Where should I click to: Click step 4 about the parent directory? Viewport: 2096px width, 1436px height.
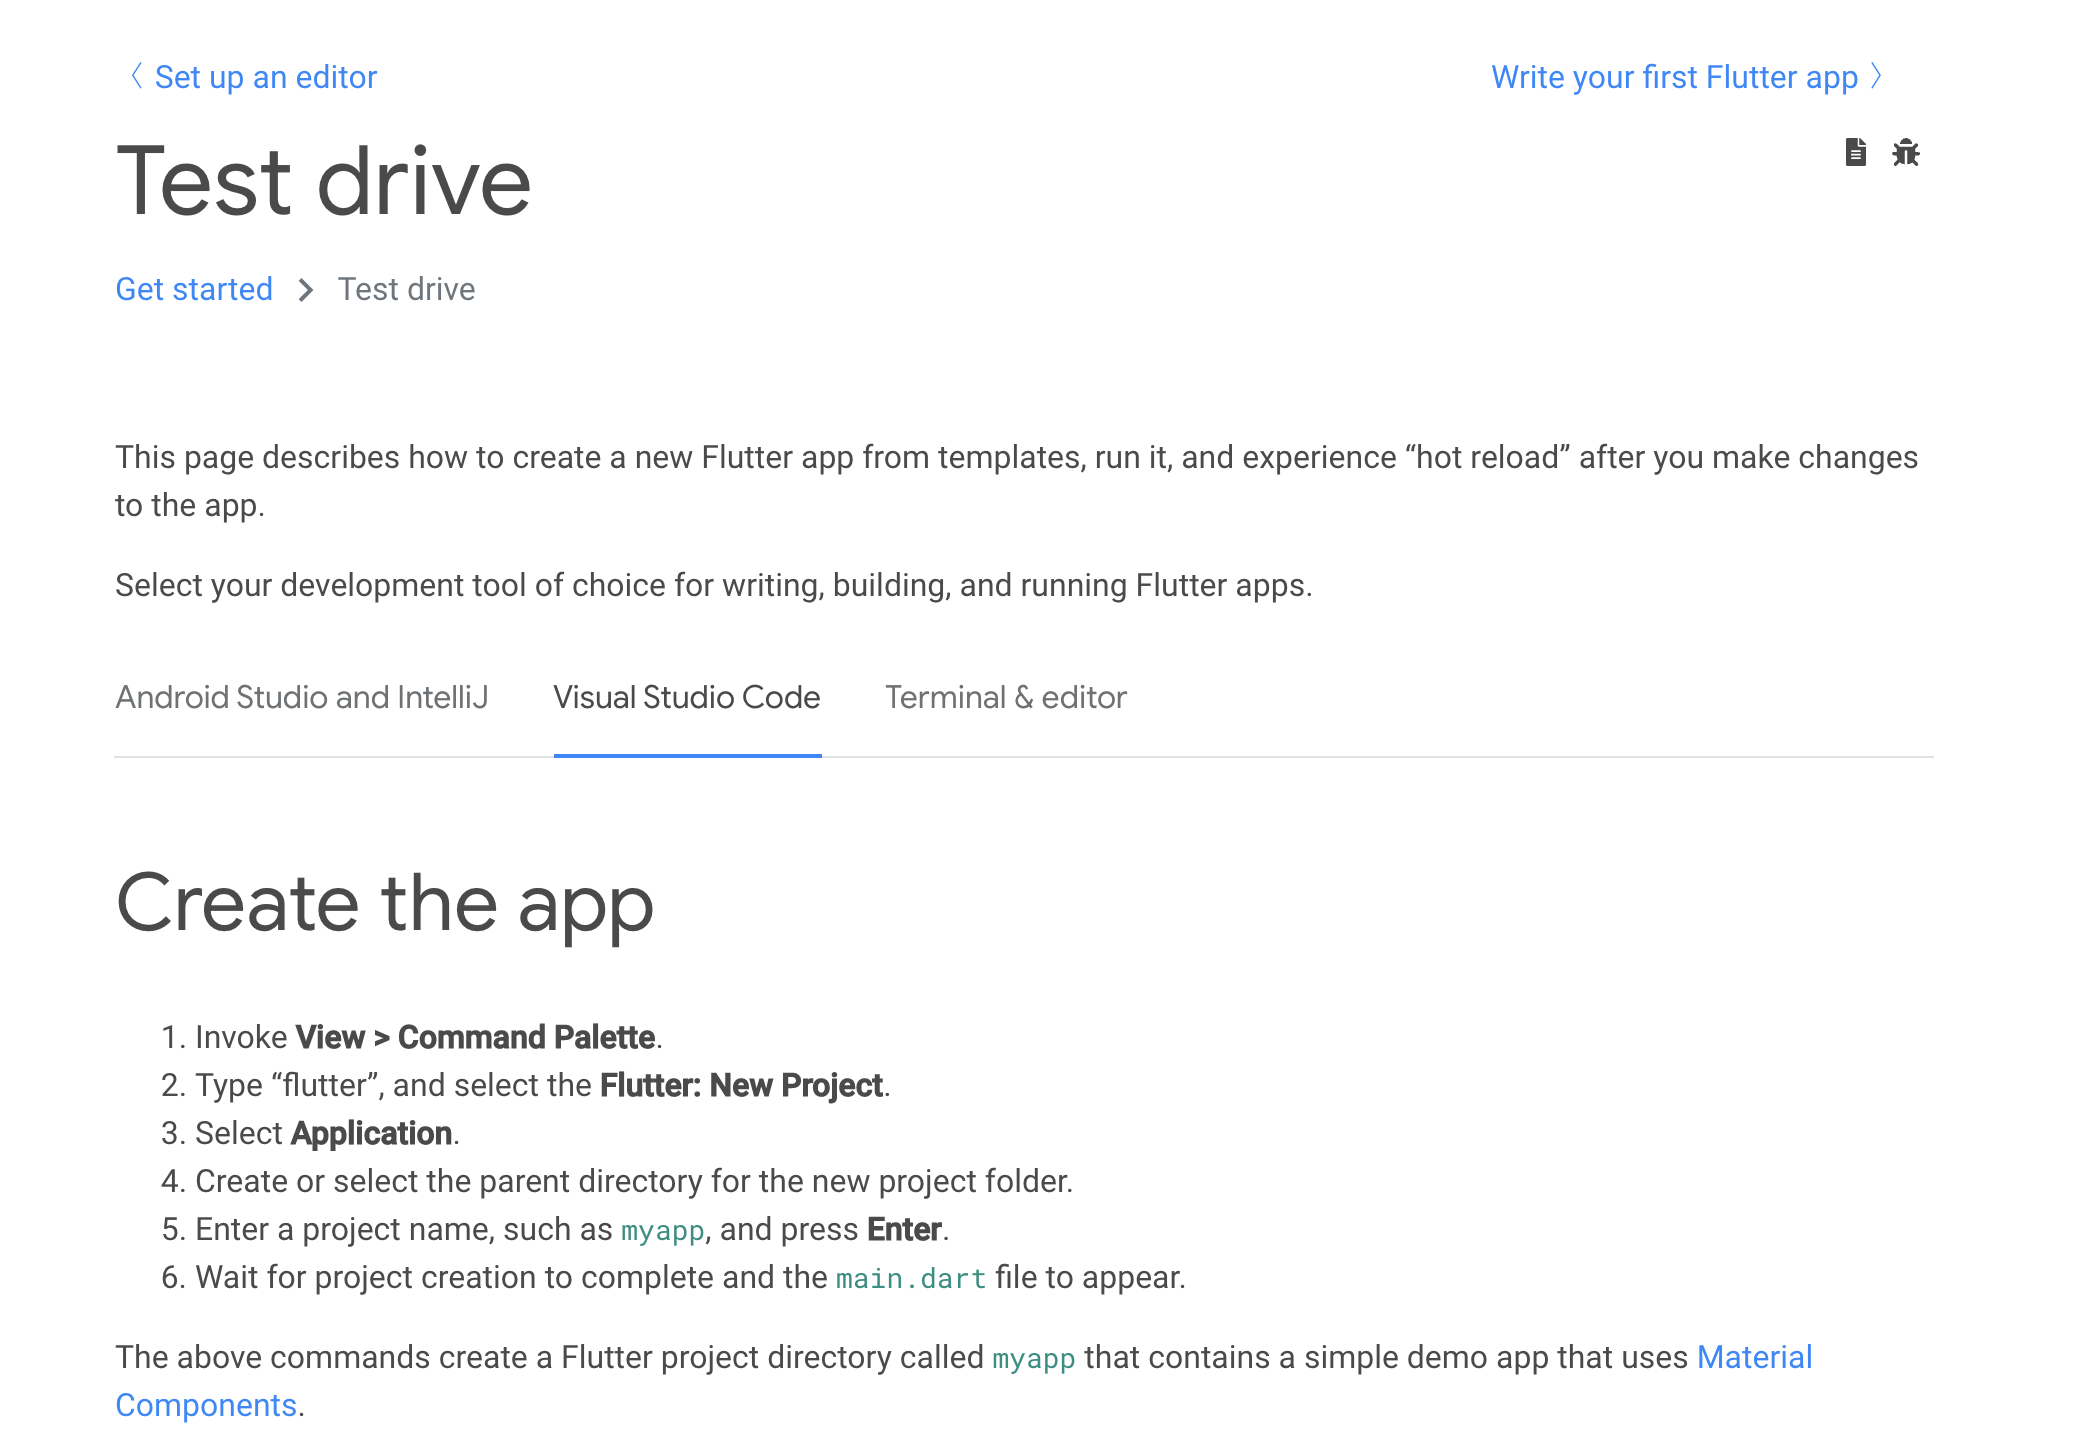[x=634, y=1181]
